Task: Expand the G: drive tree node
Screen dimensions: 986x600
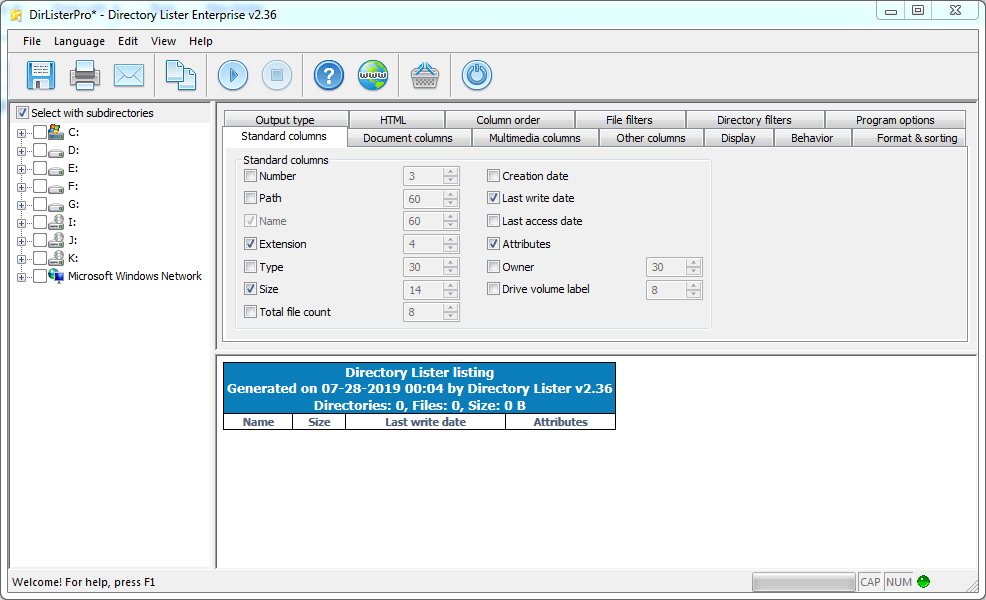Action: [21, 205]
